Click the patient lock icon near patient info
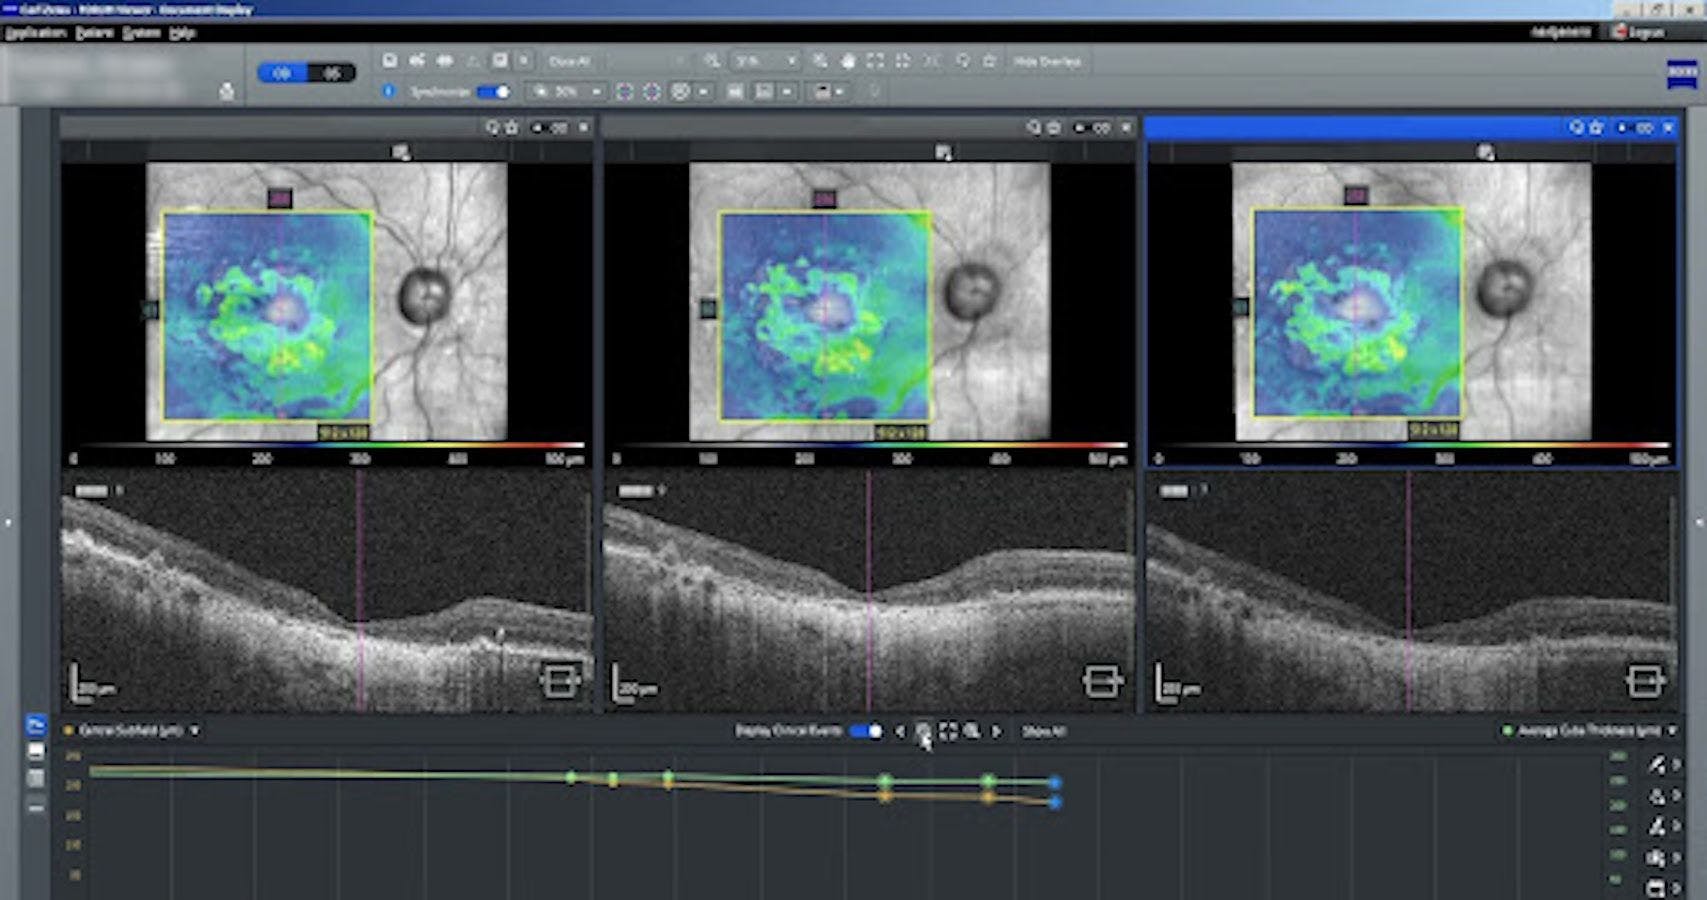Viewport: 1707px width, 900px height. coord(227,92)
